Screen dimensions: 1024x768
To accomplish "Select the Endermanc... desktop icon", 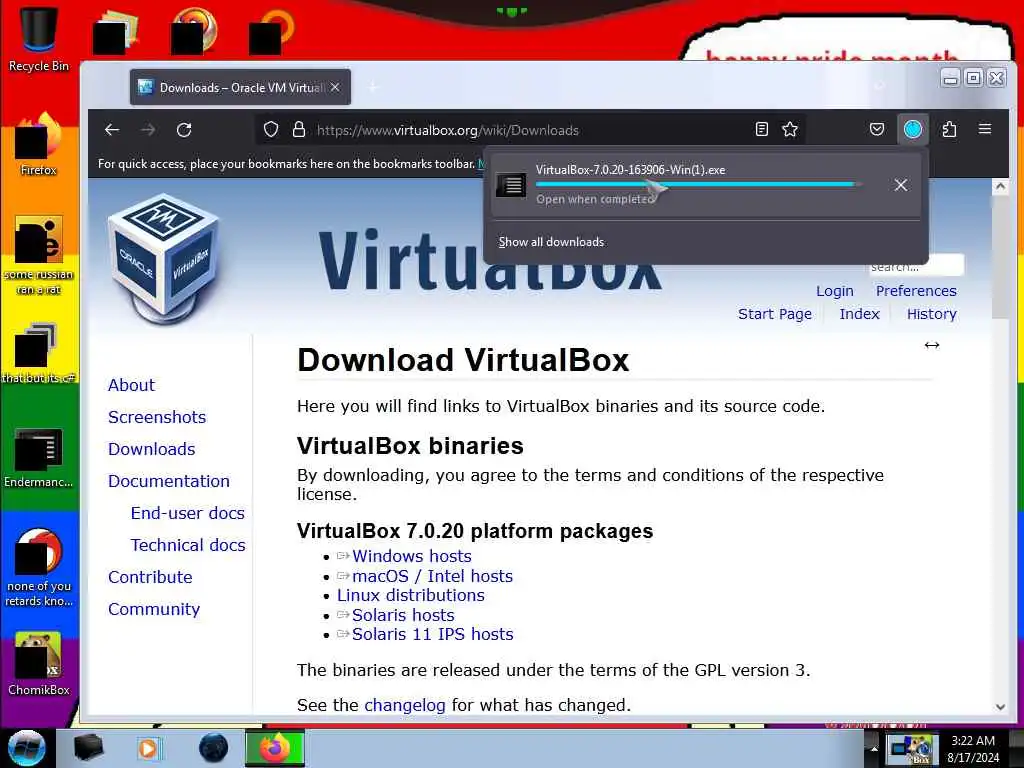I will (x=39, y=457).
